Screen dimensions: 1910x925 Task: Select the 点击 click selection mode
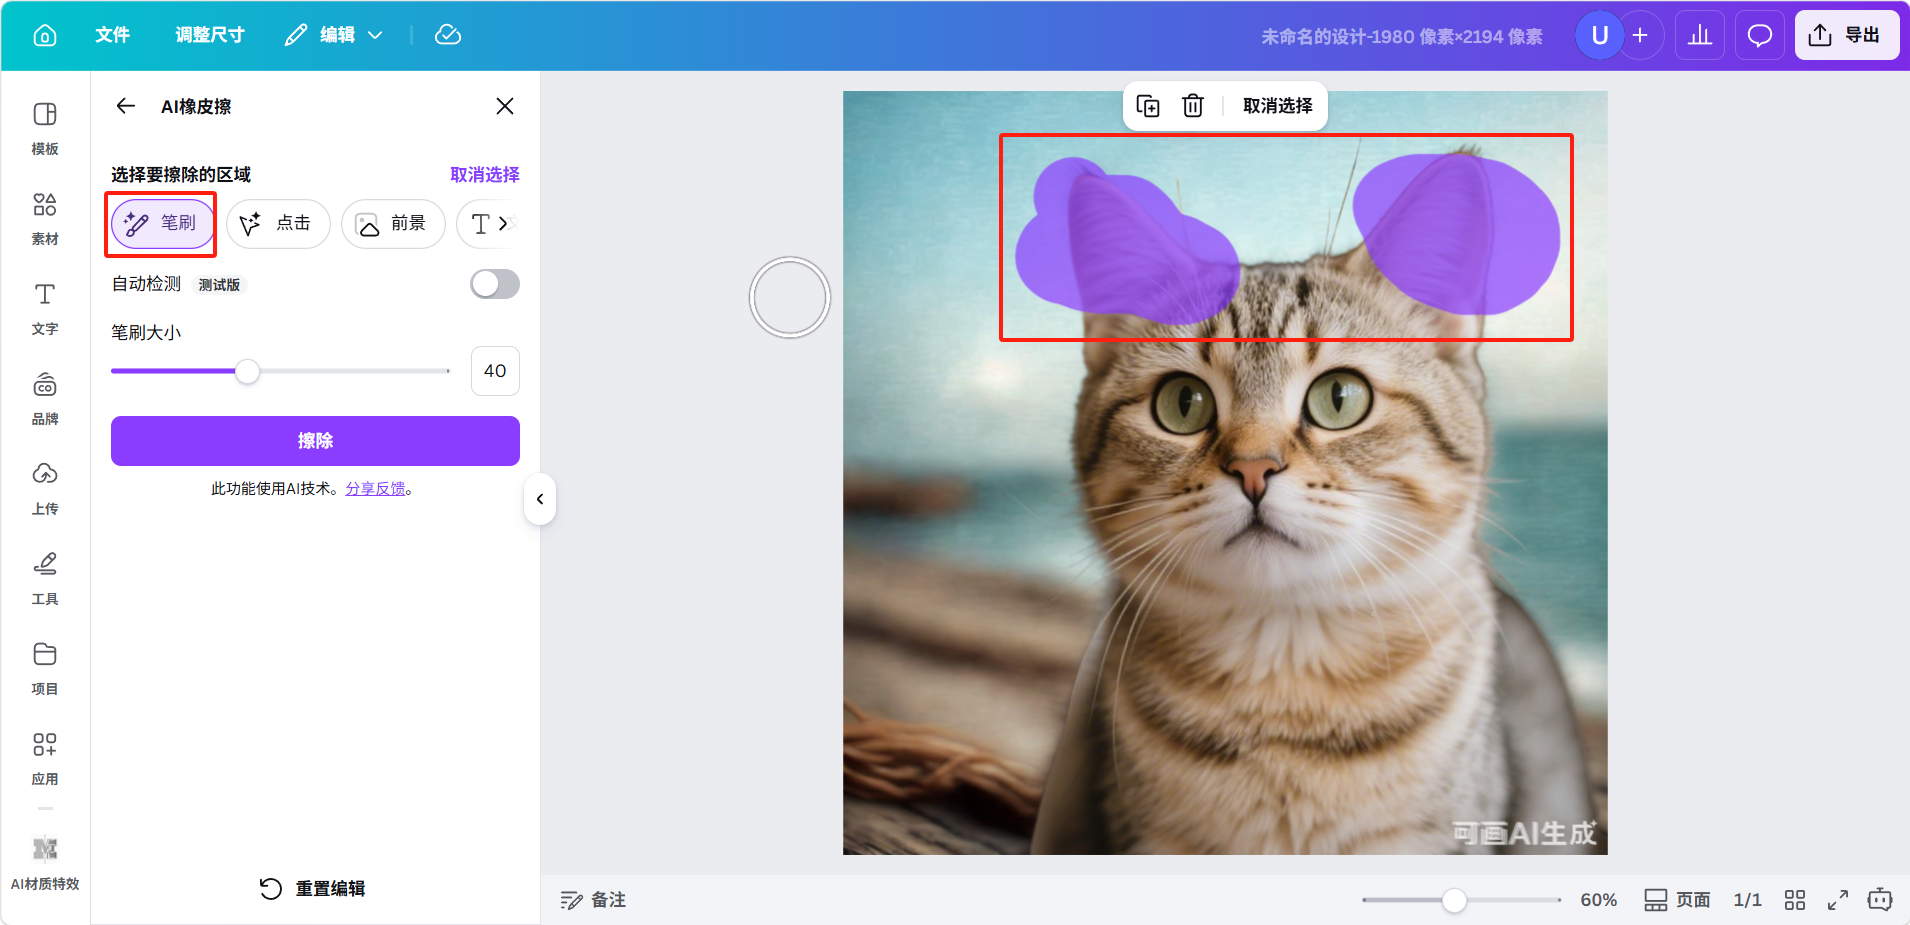277,223
